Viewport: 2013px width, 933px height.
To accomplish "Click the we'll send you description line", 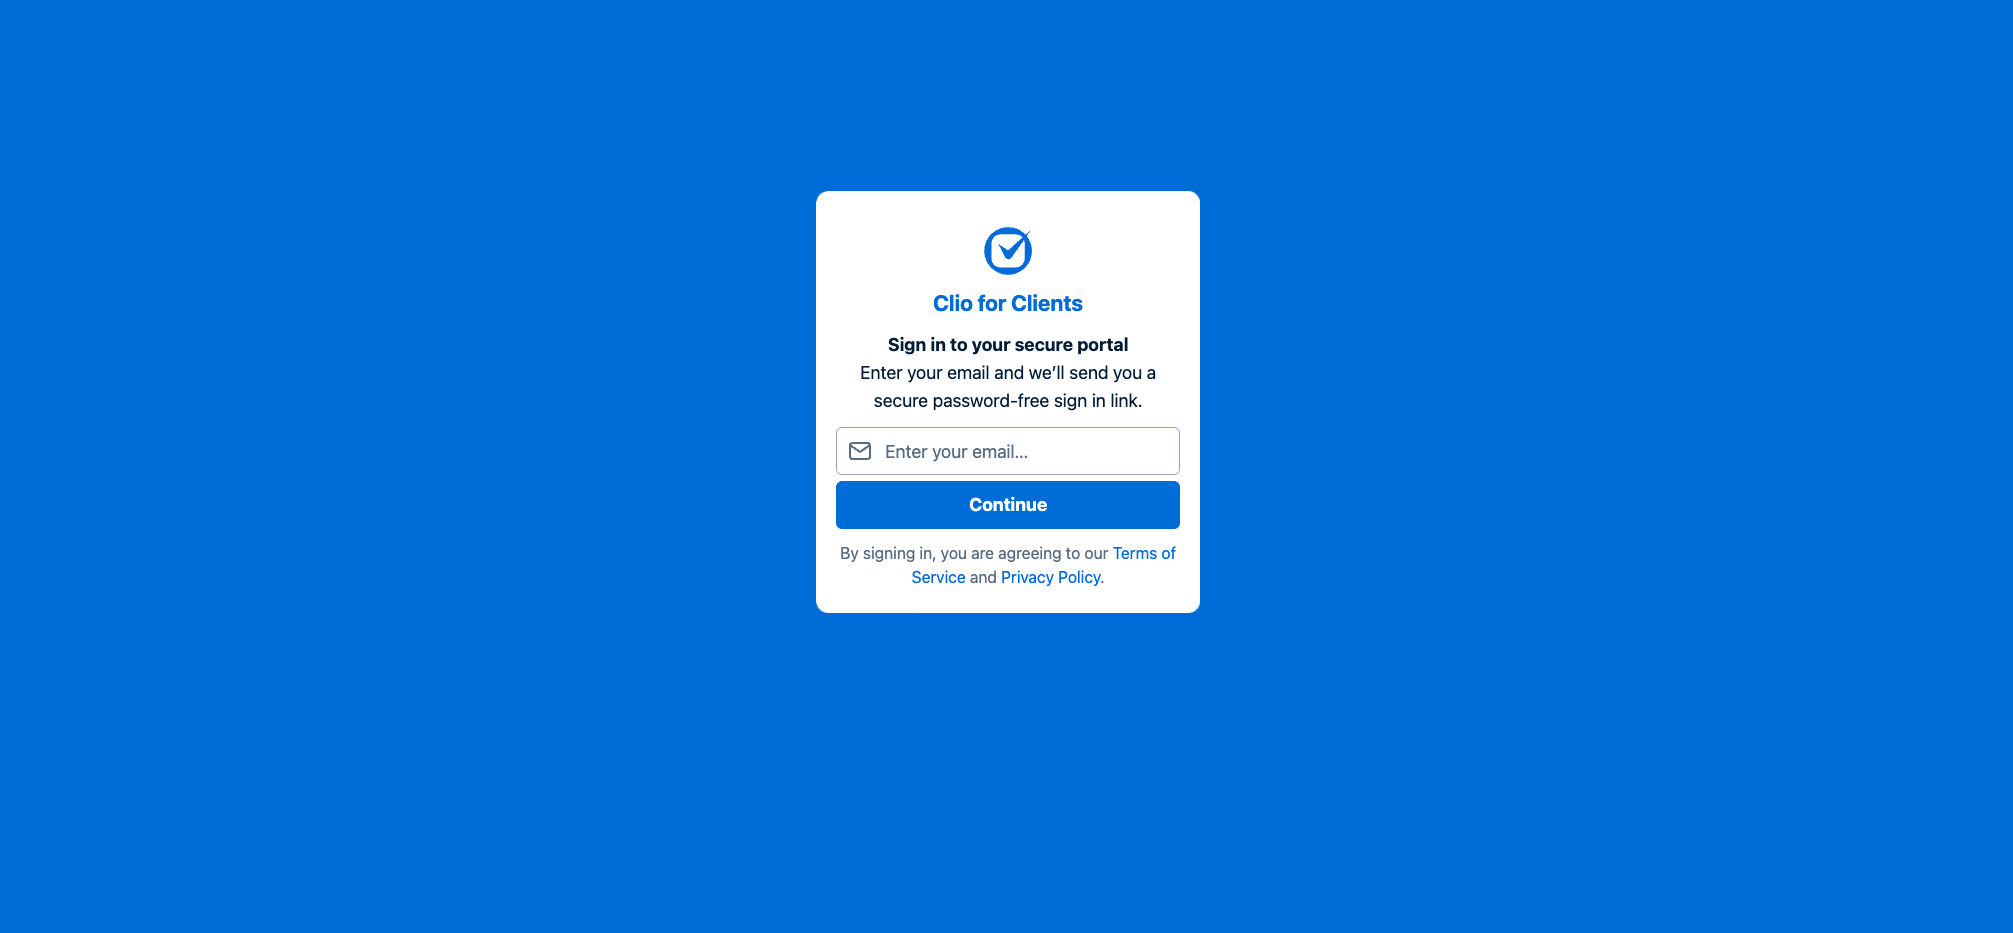I will 1008,373.
